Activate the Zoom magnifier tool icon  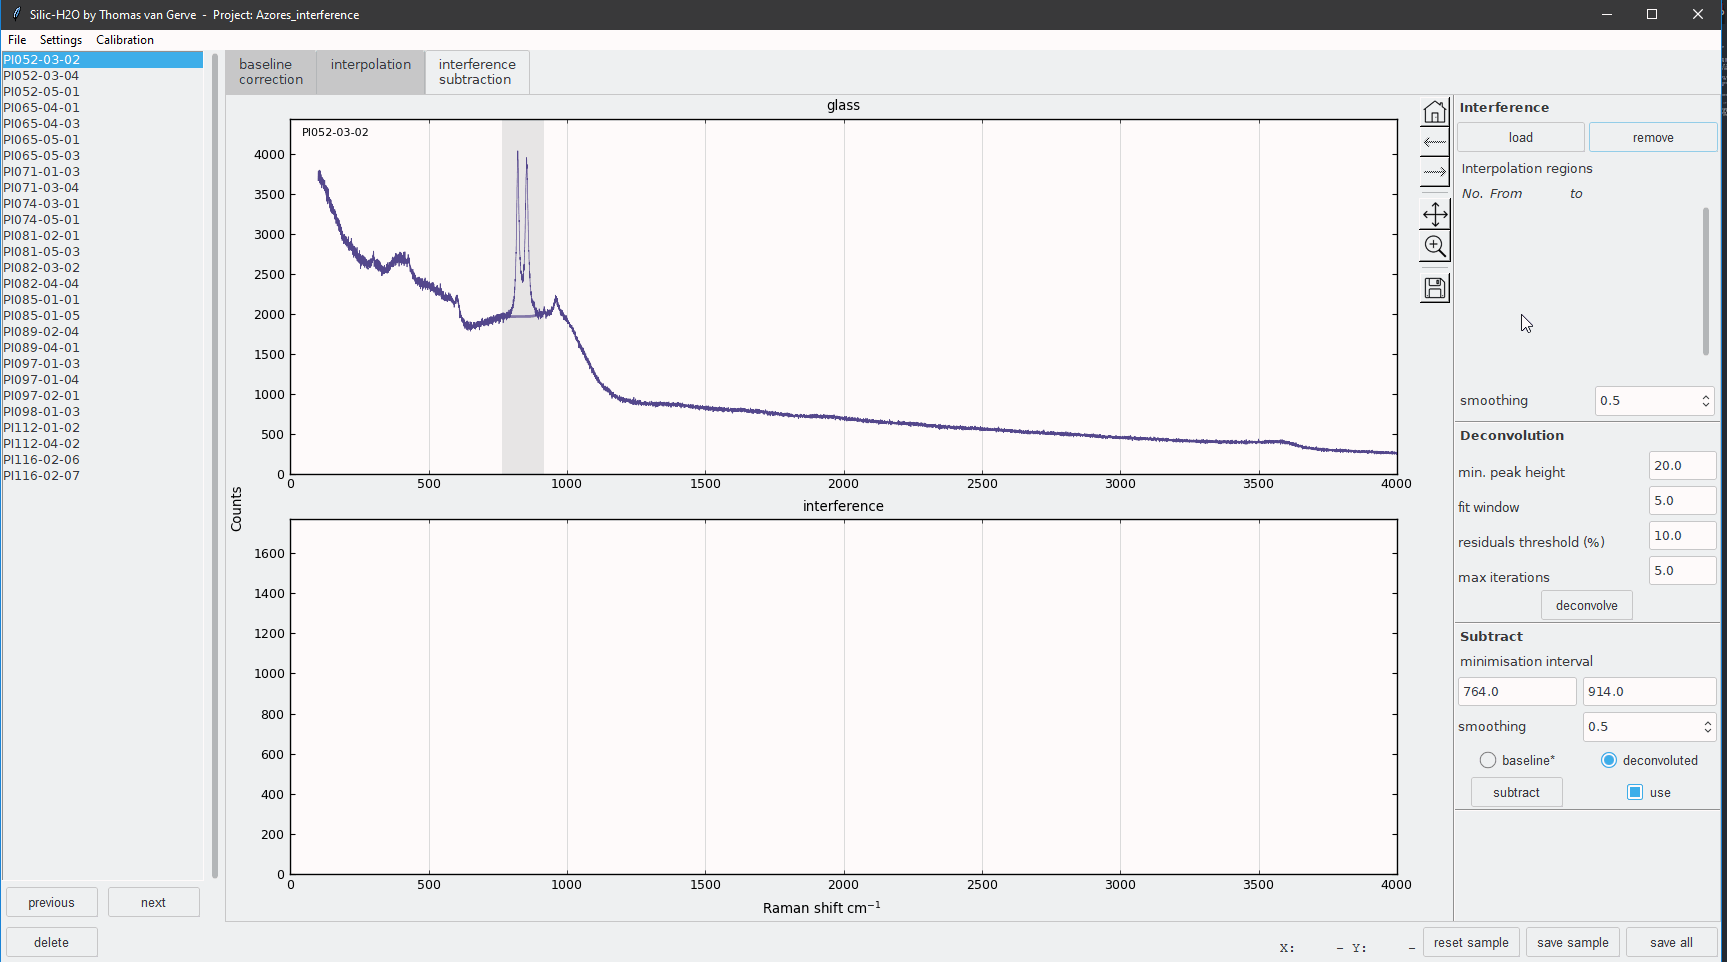1434,245
